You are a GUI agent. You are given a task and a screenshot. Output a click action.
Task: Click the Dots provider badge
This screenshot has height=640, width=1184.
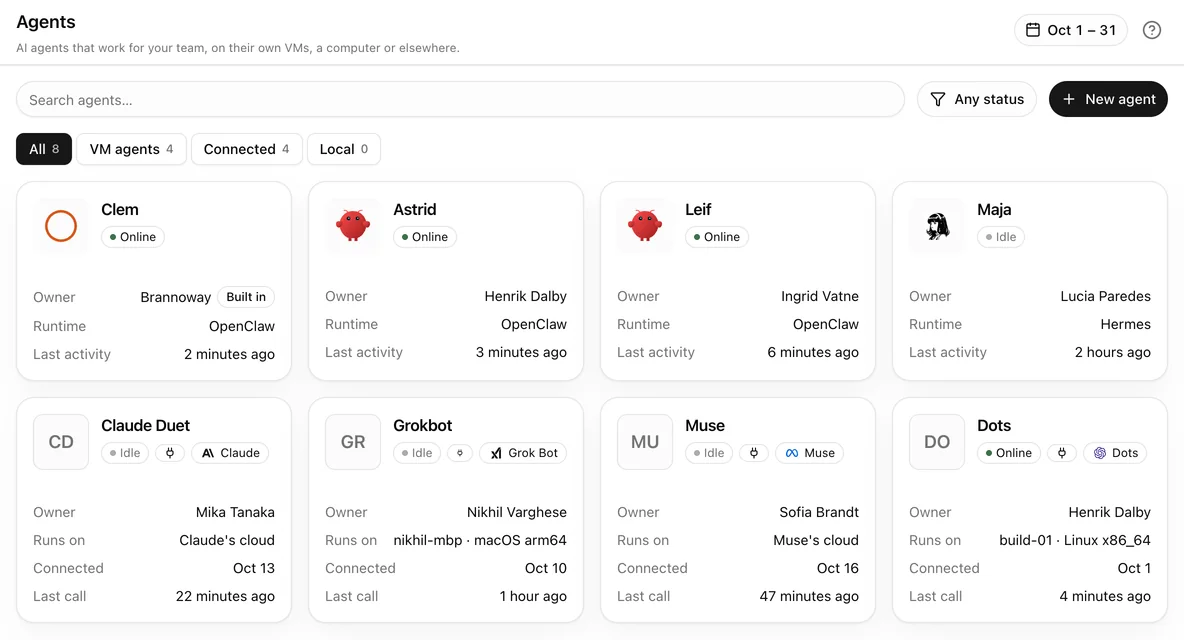coord(1115,453)
